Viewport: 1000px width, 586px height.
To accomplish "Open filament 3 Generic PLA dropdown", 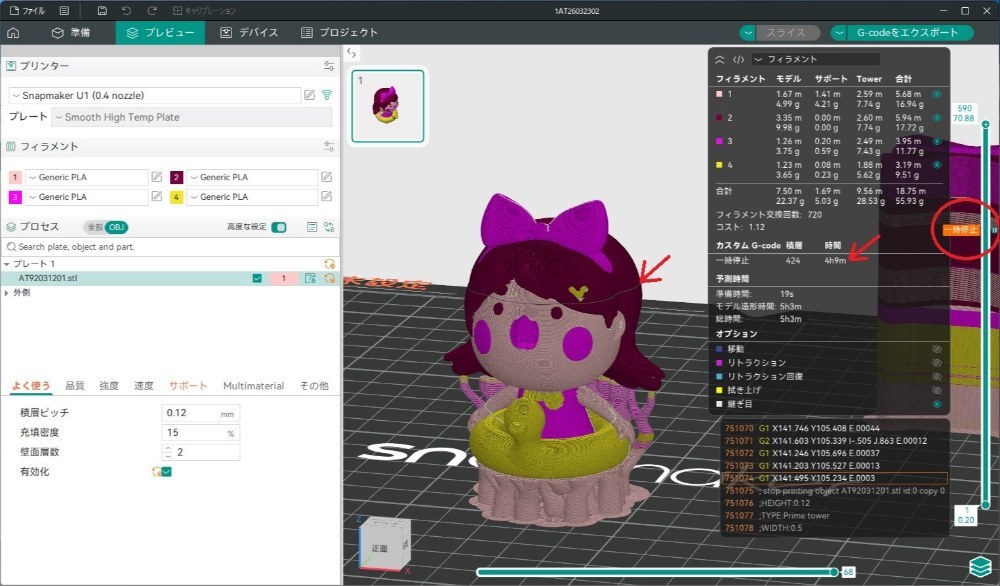I will click(x=86, y=197).
